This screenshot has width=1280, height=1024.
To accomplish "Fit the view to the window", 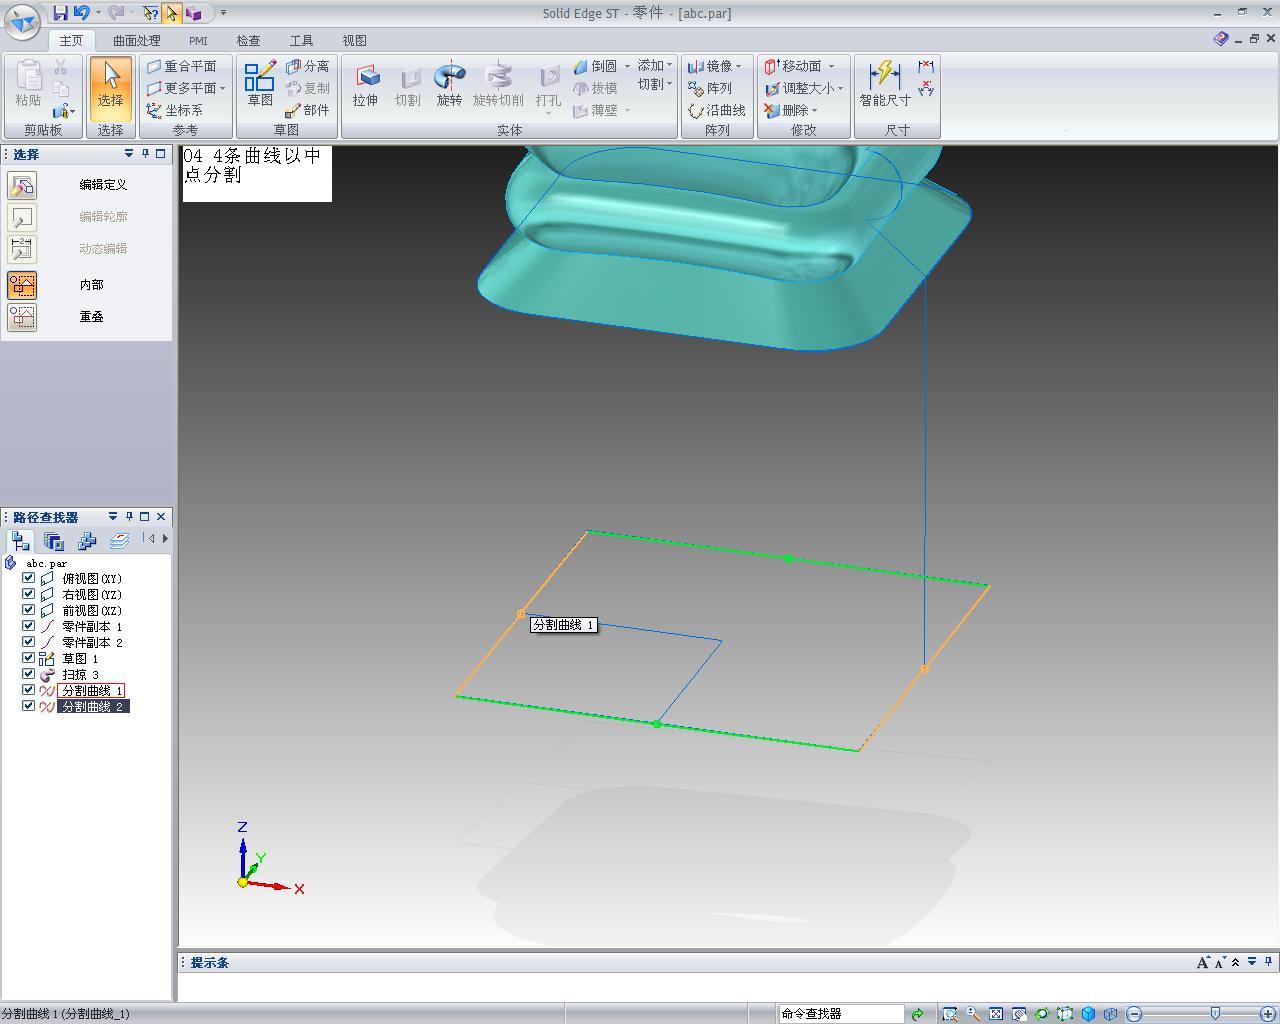I will [x=996, y=1014].
